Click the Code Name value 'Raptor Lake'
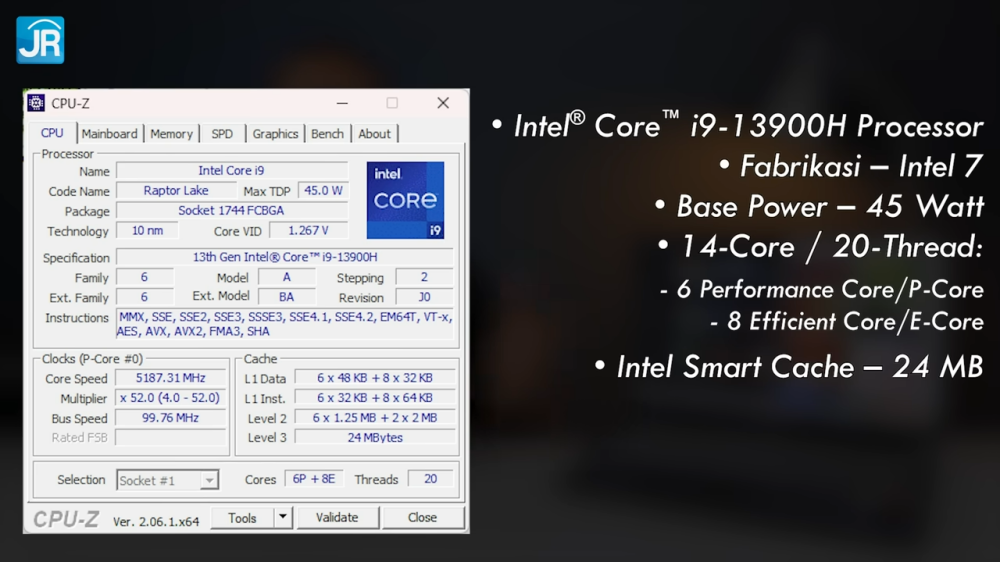Viewport: 1000px width, 562px height. 176,191
